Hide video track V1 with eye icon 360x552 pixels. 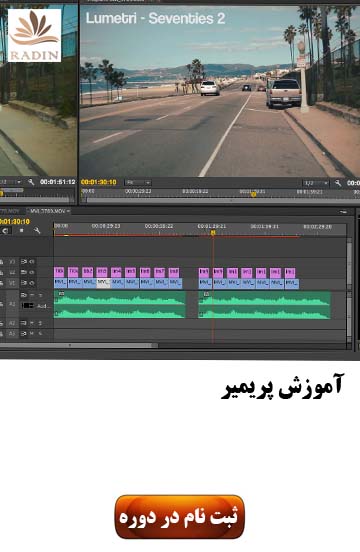[32, 283]
